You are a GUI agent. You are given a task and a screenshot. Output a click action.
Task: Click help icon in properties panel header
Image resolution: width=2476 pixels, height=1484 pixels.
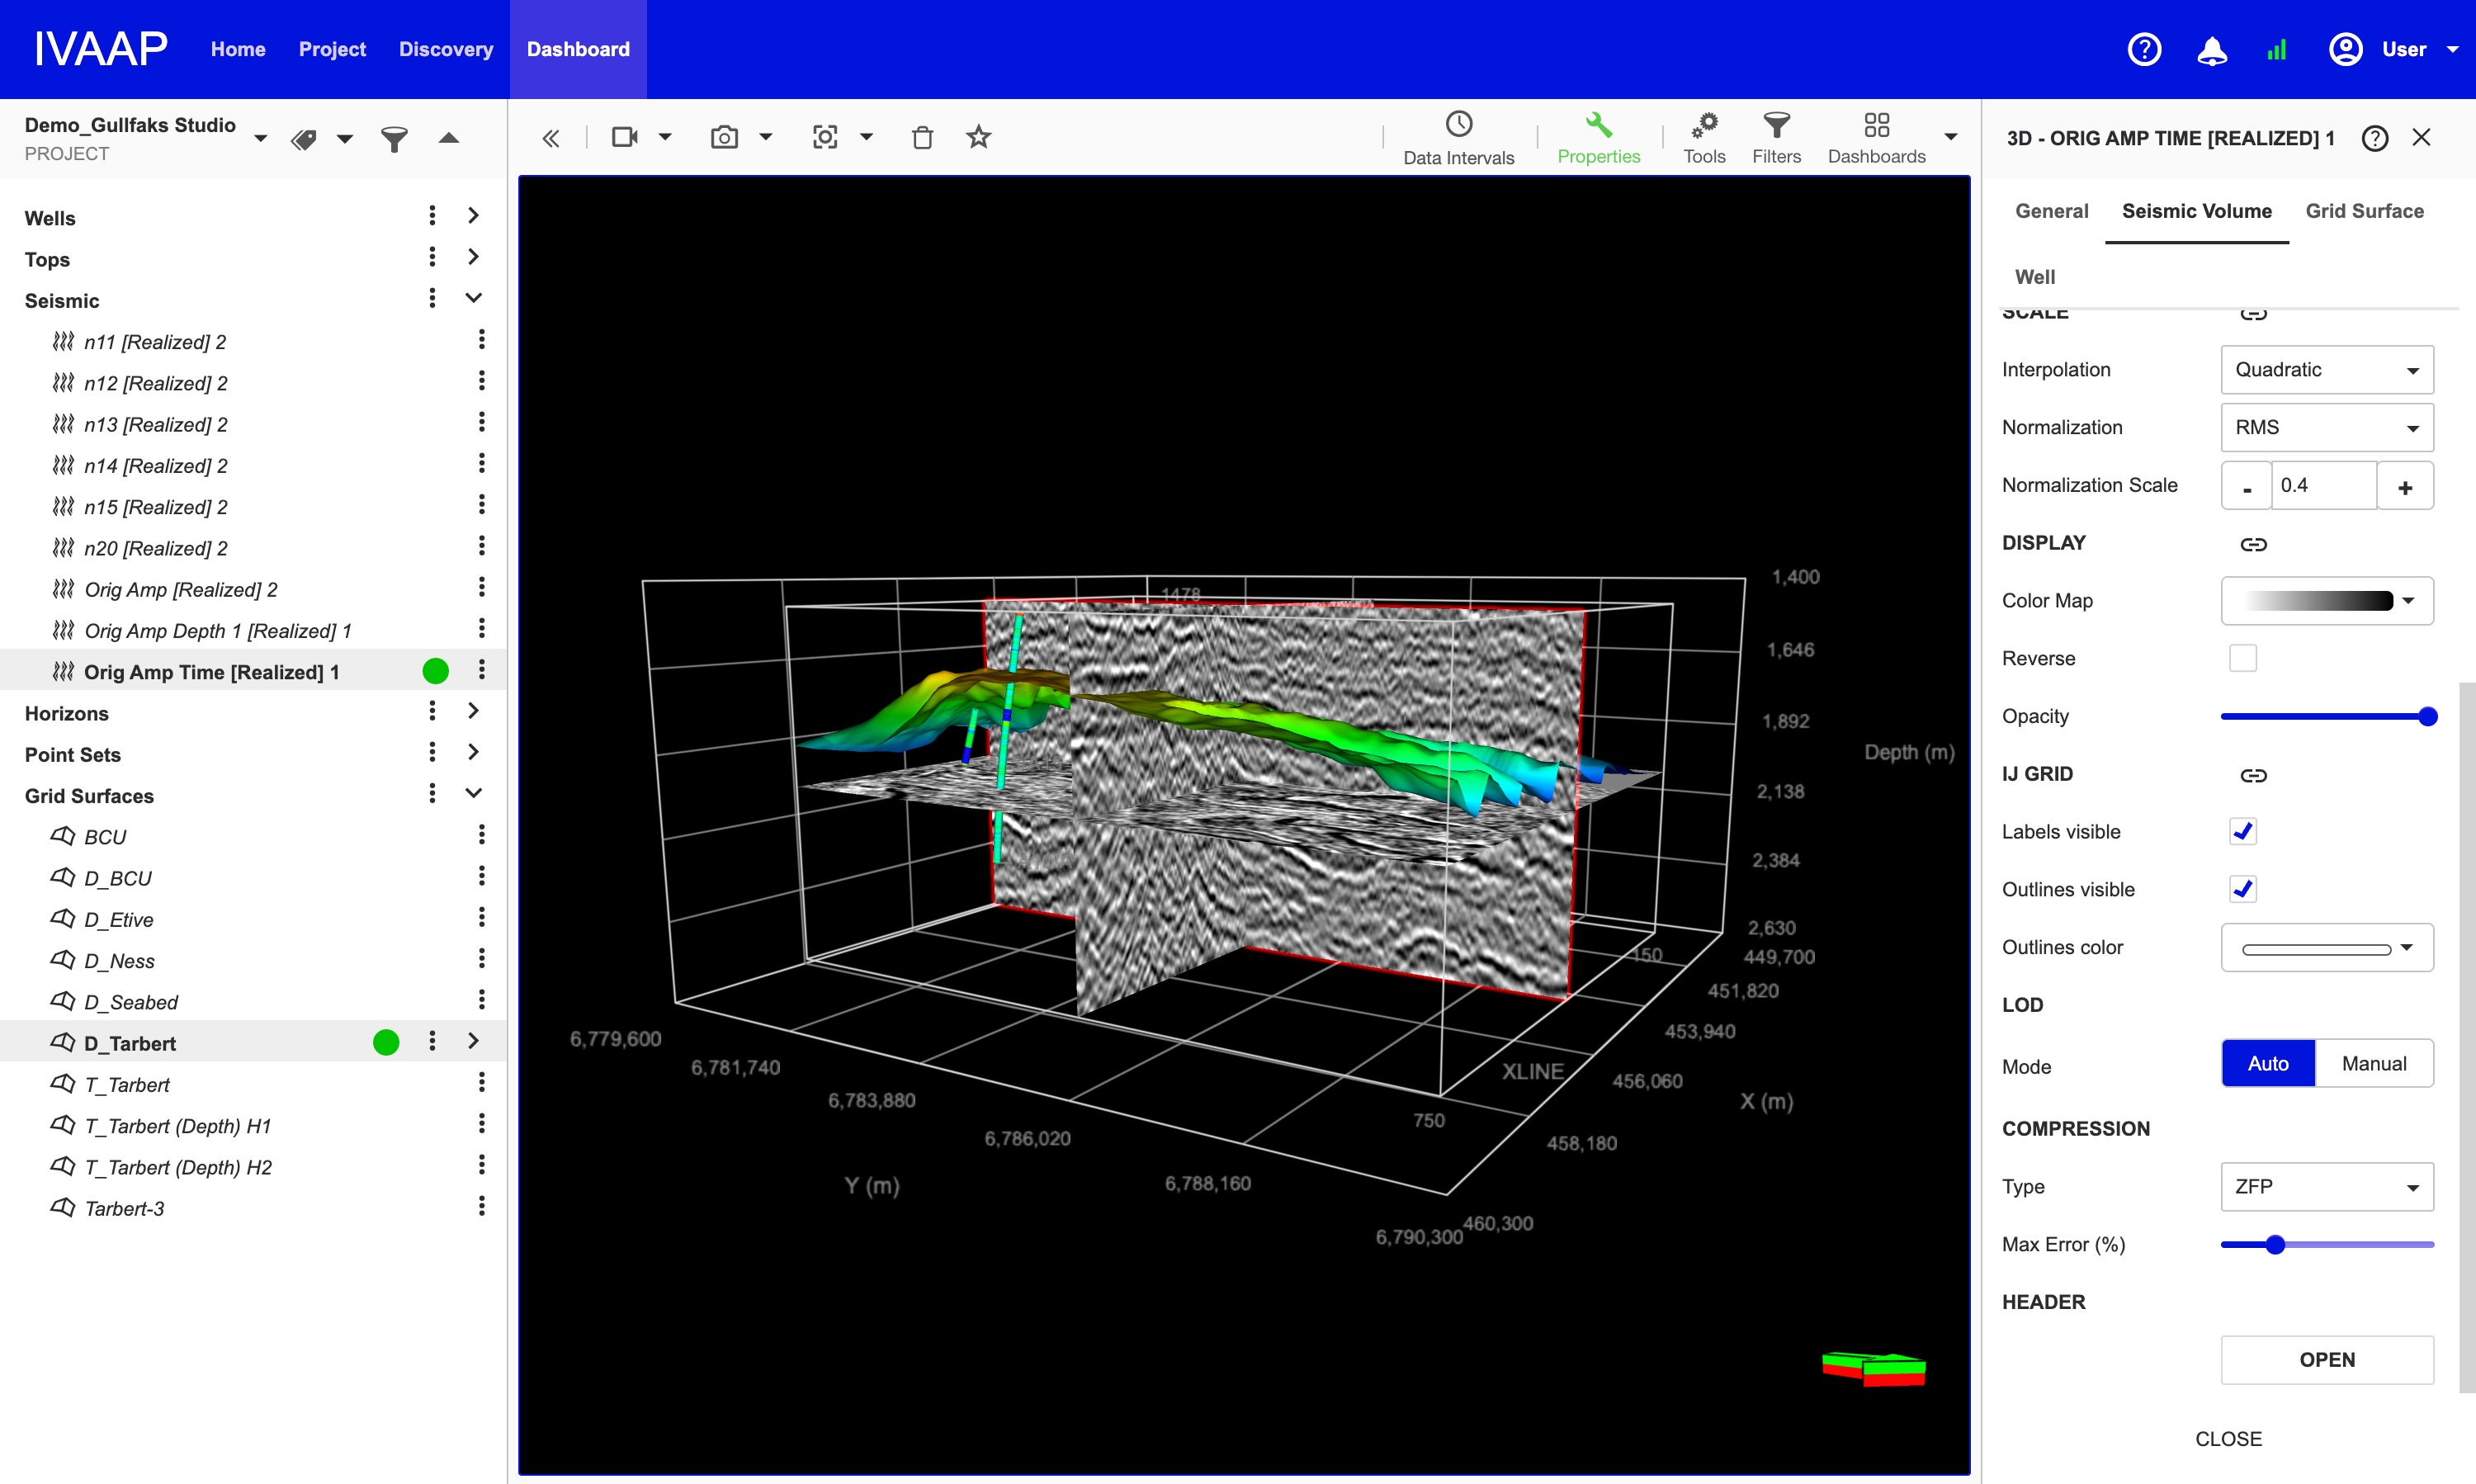click(2374, 138)
